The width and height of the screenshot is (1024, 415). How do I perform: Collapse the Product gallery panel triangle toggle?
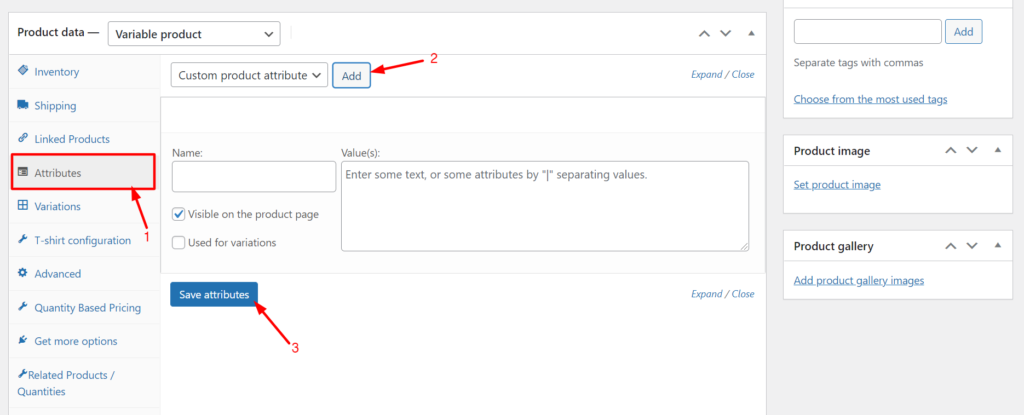[997, 246]
